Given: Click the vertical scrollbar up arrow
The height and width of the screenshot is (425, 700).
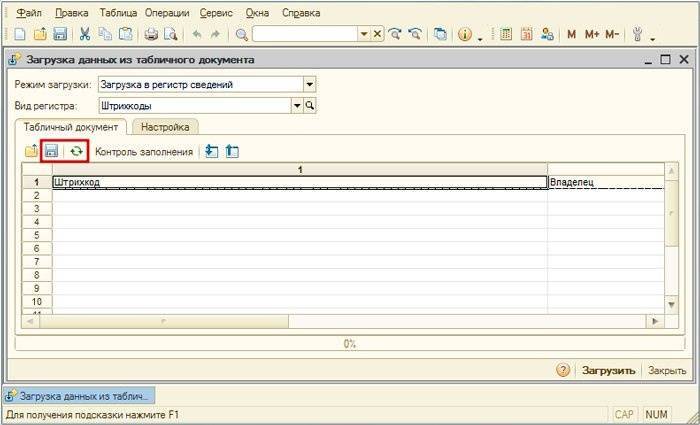Looking at the screenshot, I should [672, 170].
